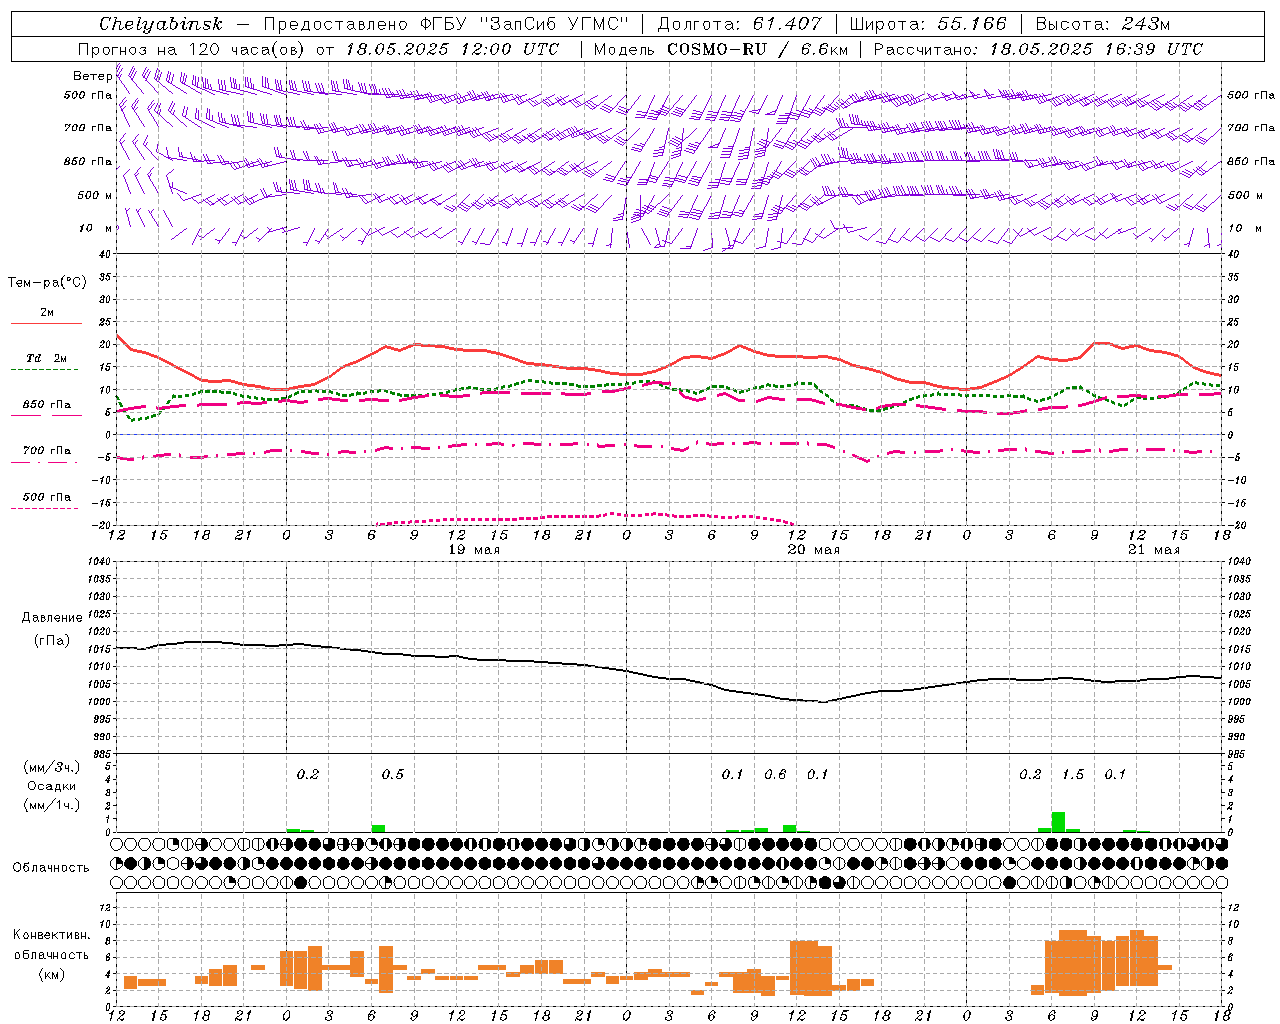Viewport: 1280px width, 1024px height.
Task: Click the 'Осадки' precipitation label
Action: 52,786
